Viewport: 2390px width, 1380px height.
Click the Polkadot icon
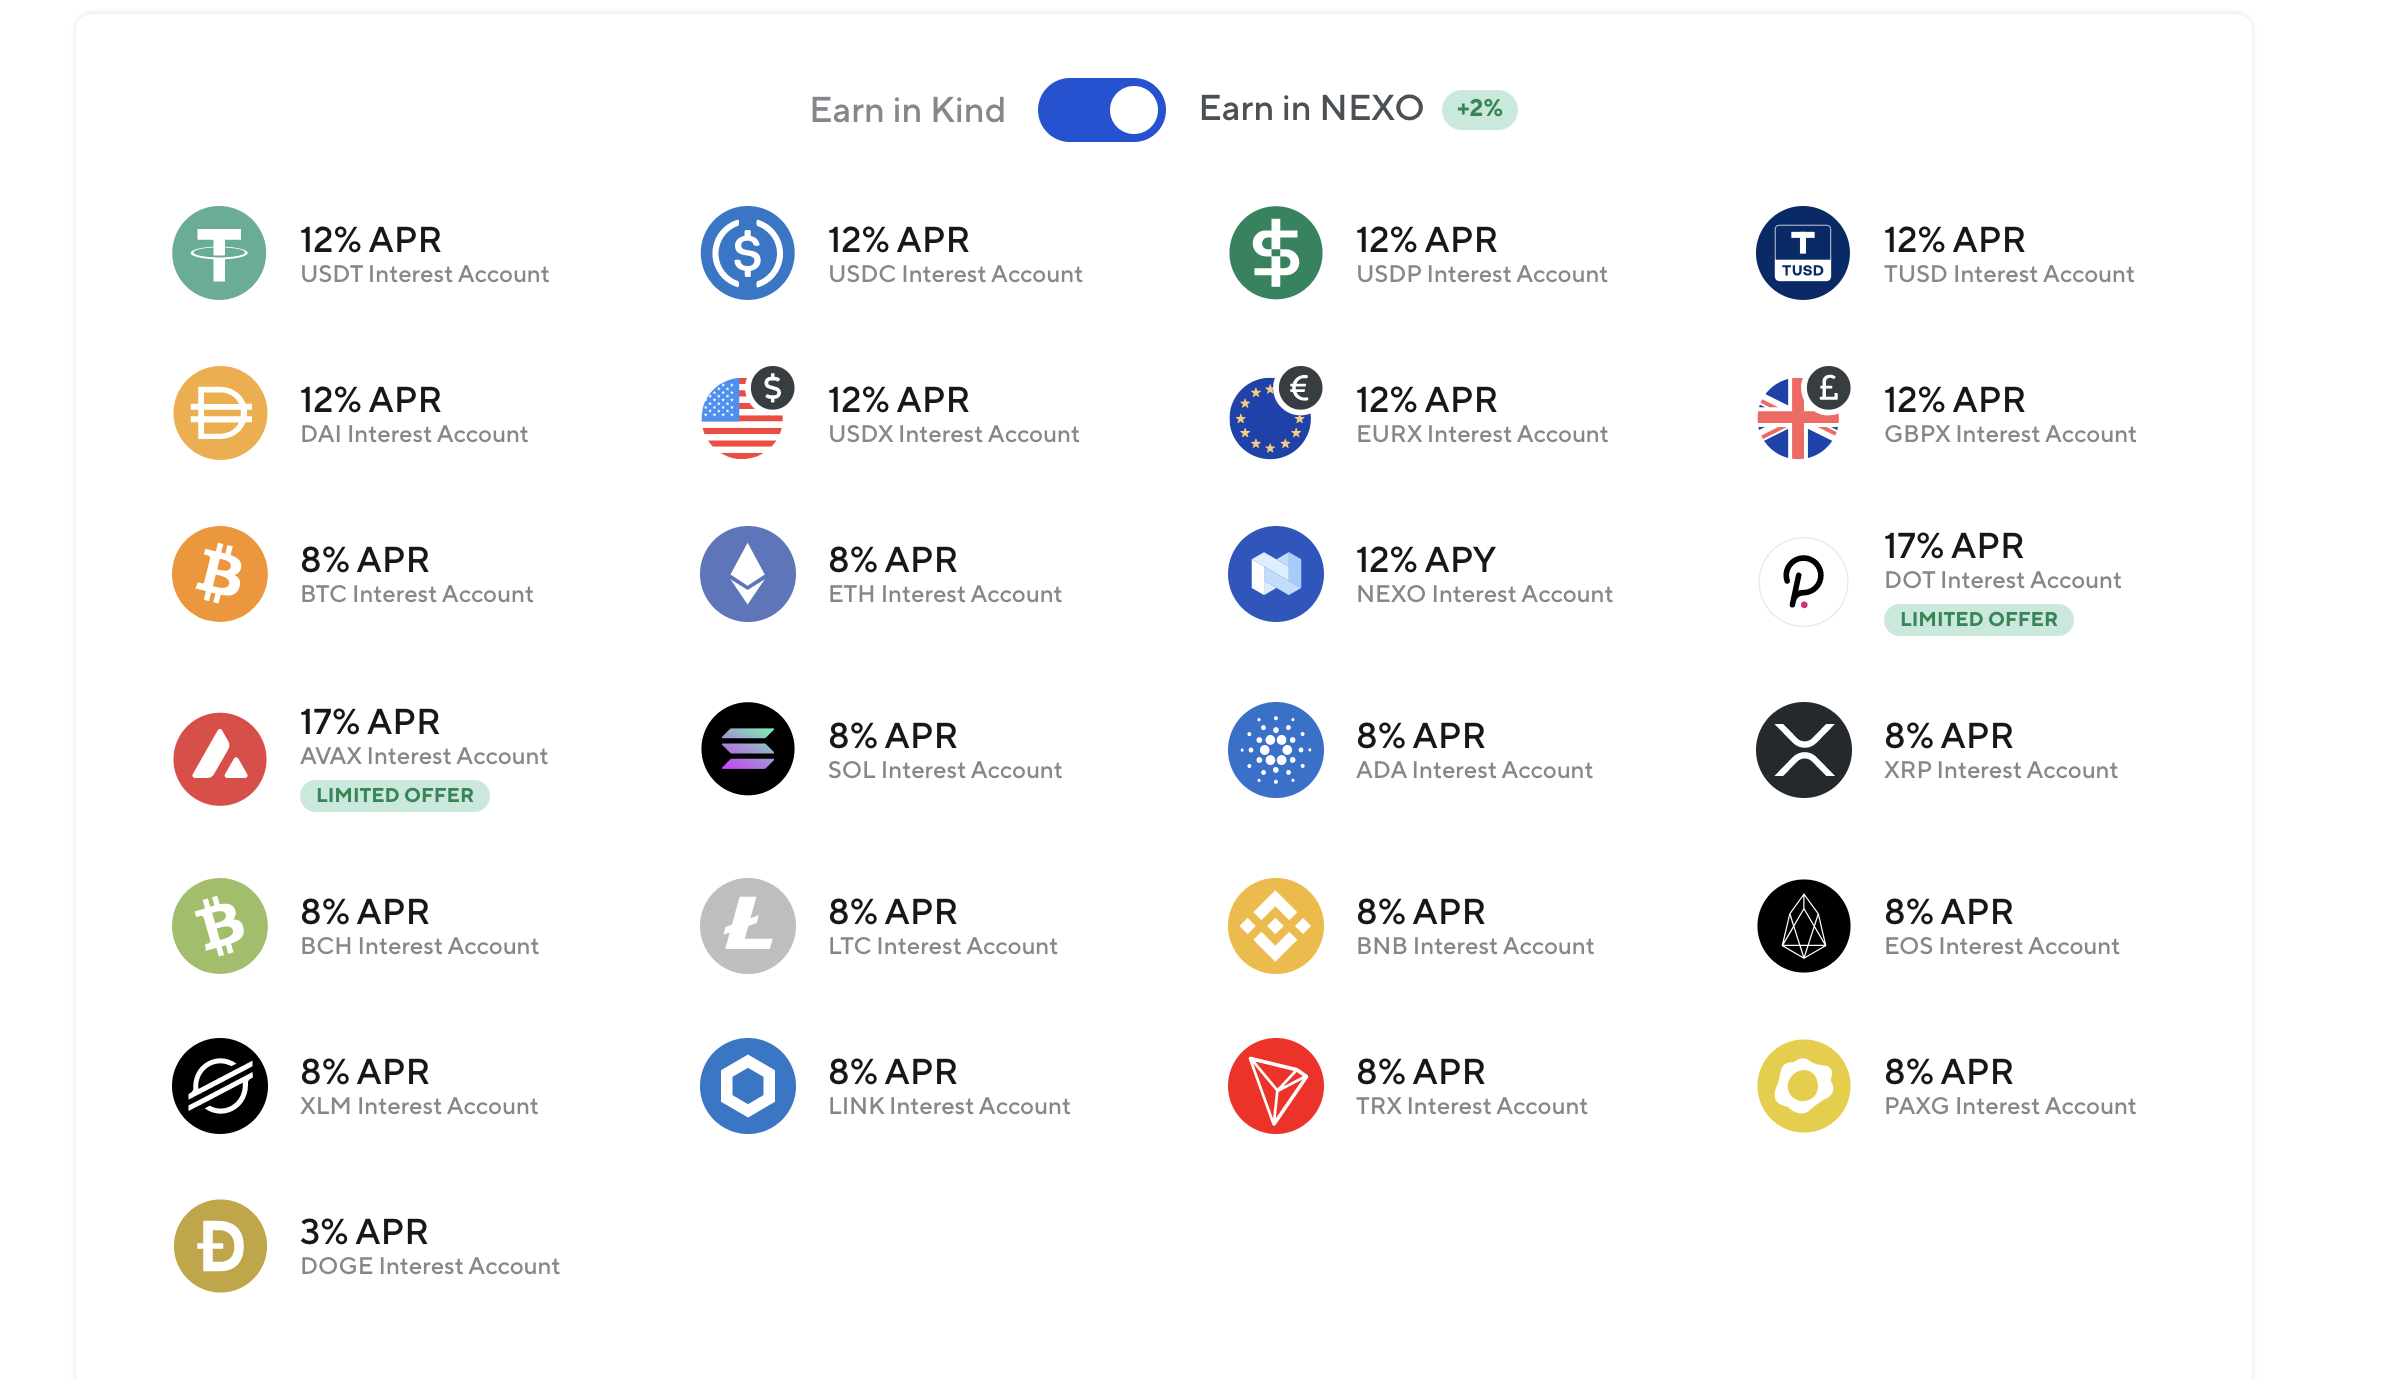tap(1801, 582)
